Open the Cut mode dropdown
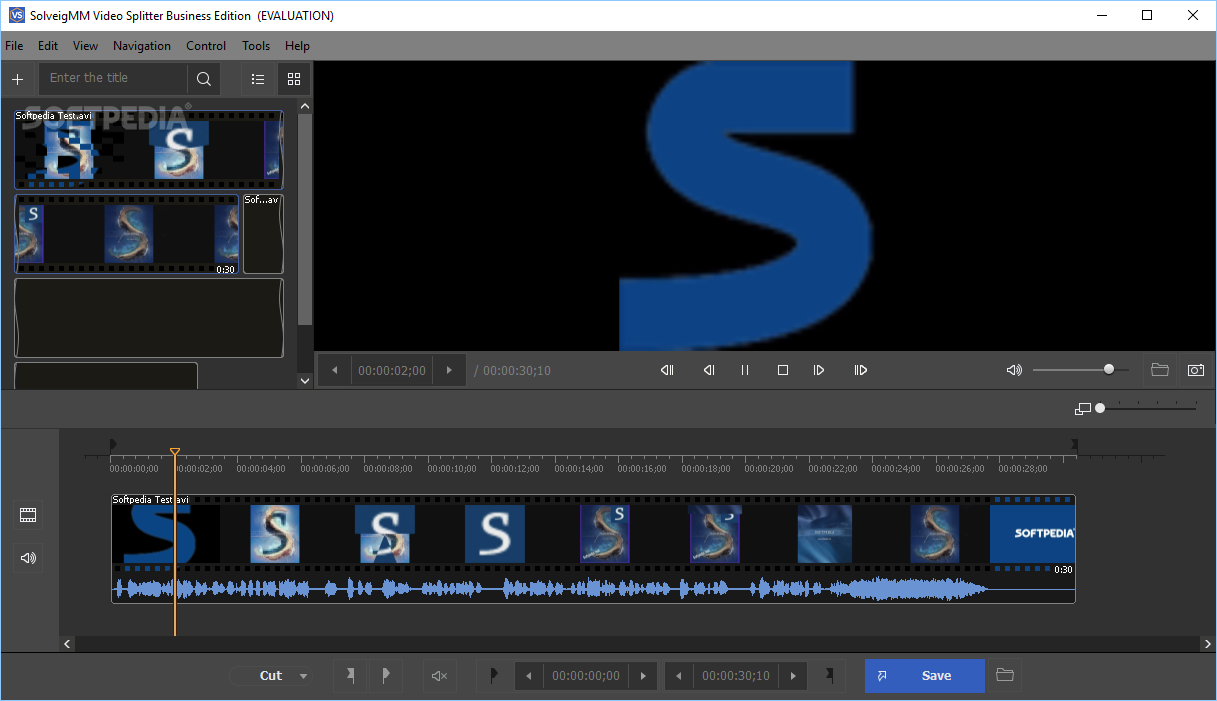Viewport: 1217px width, 701px height. click(x=271, y=676)
